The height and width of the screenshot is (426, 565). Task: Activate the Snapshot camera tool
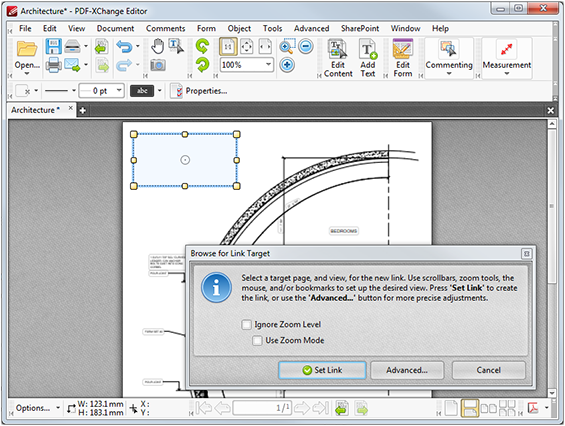(x=158, y=65)
